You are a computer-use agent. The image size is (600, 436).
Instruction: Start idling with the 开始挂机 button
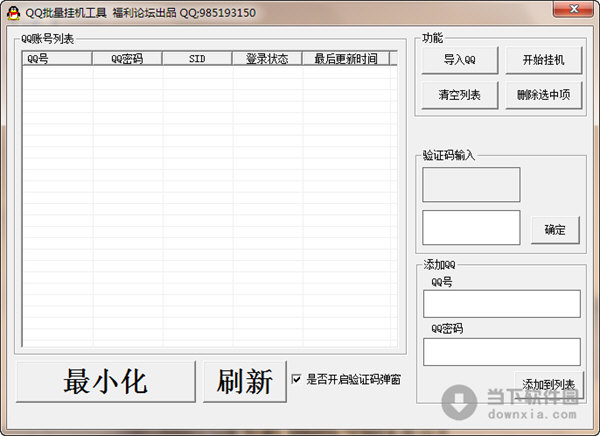pos(543,60)
